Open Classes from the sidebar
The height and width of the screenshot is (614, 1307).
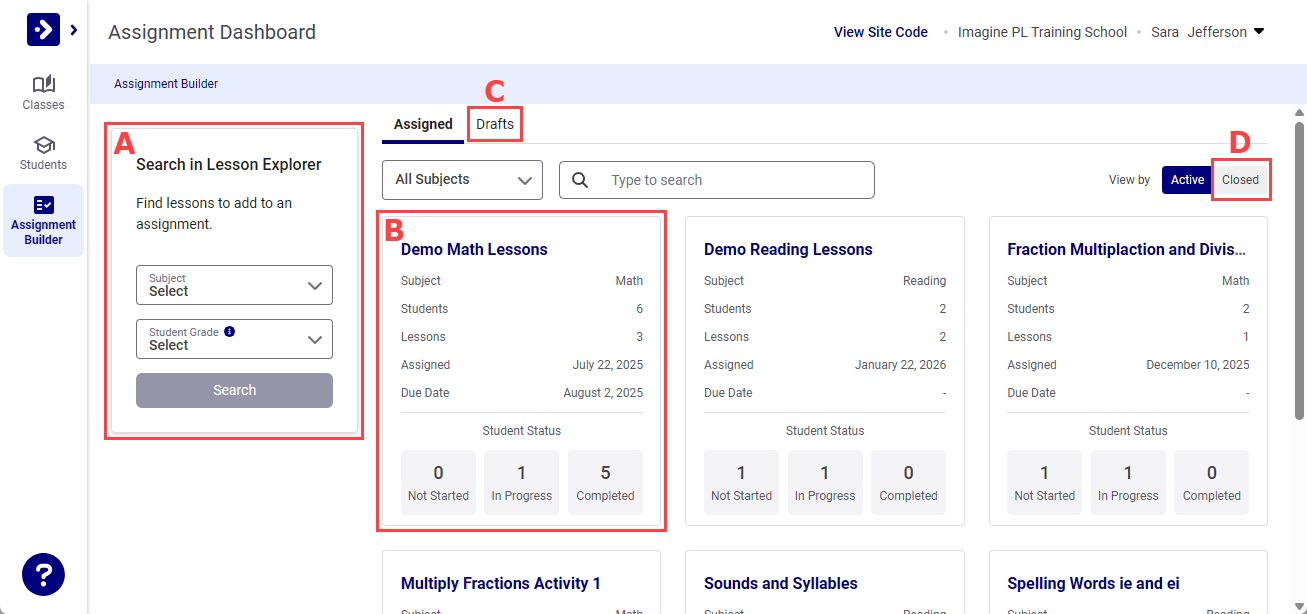(x=43, y=92)
